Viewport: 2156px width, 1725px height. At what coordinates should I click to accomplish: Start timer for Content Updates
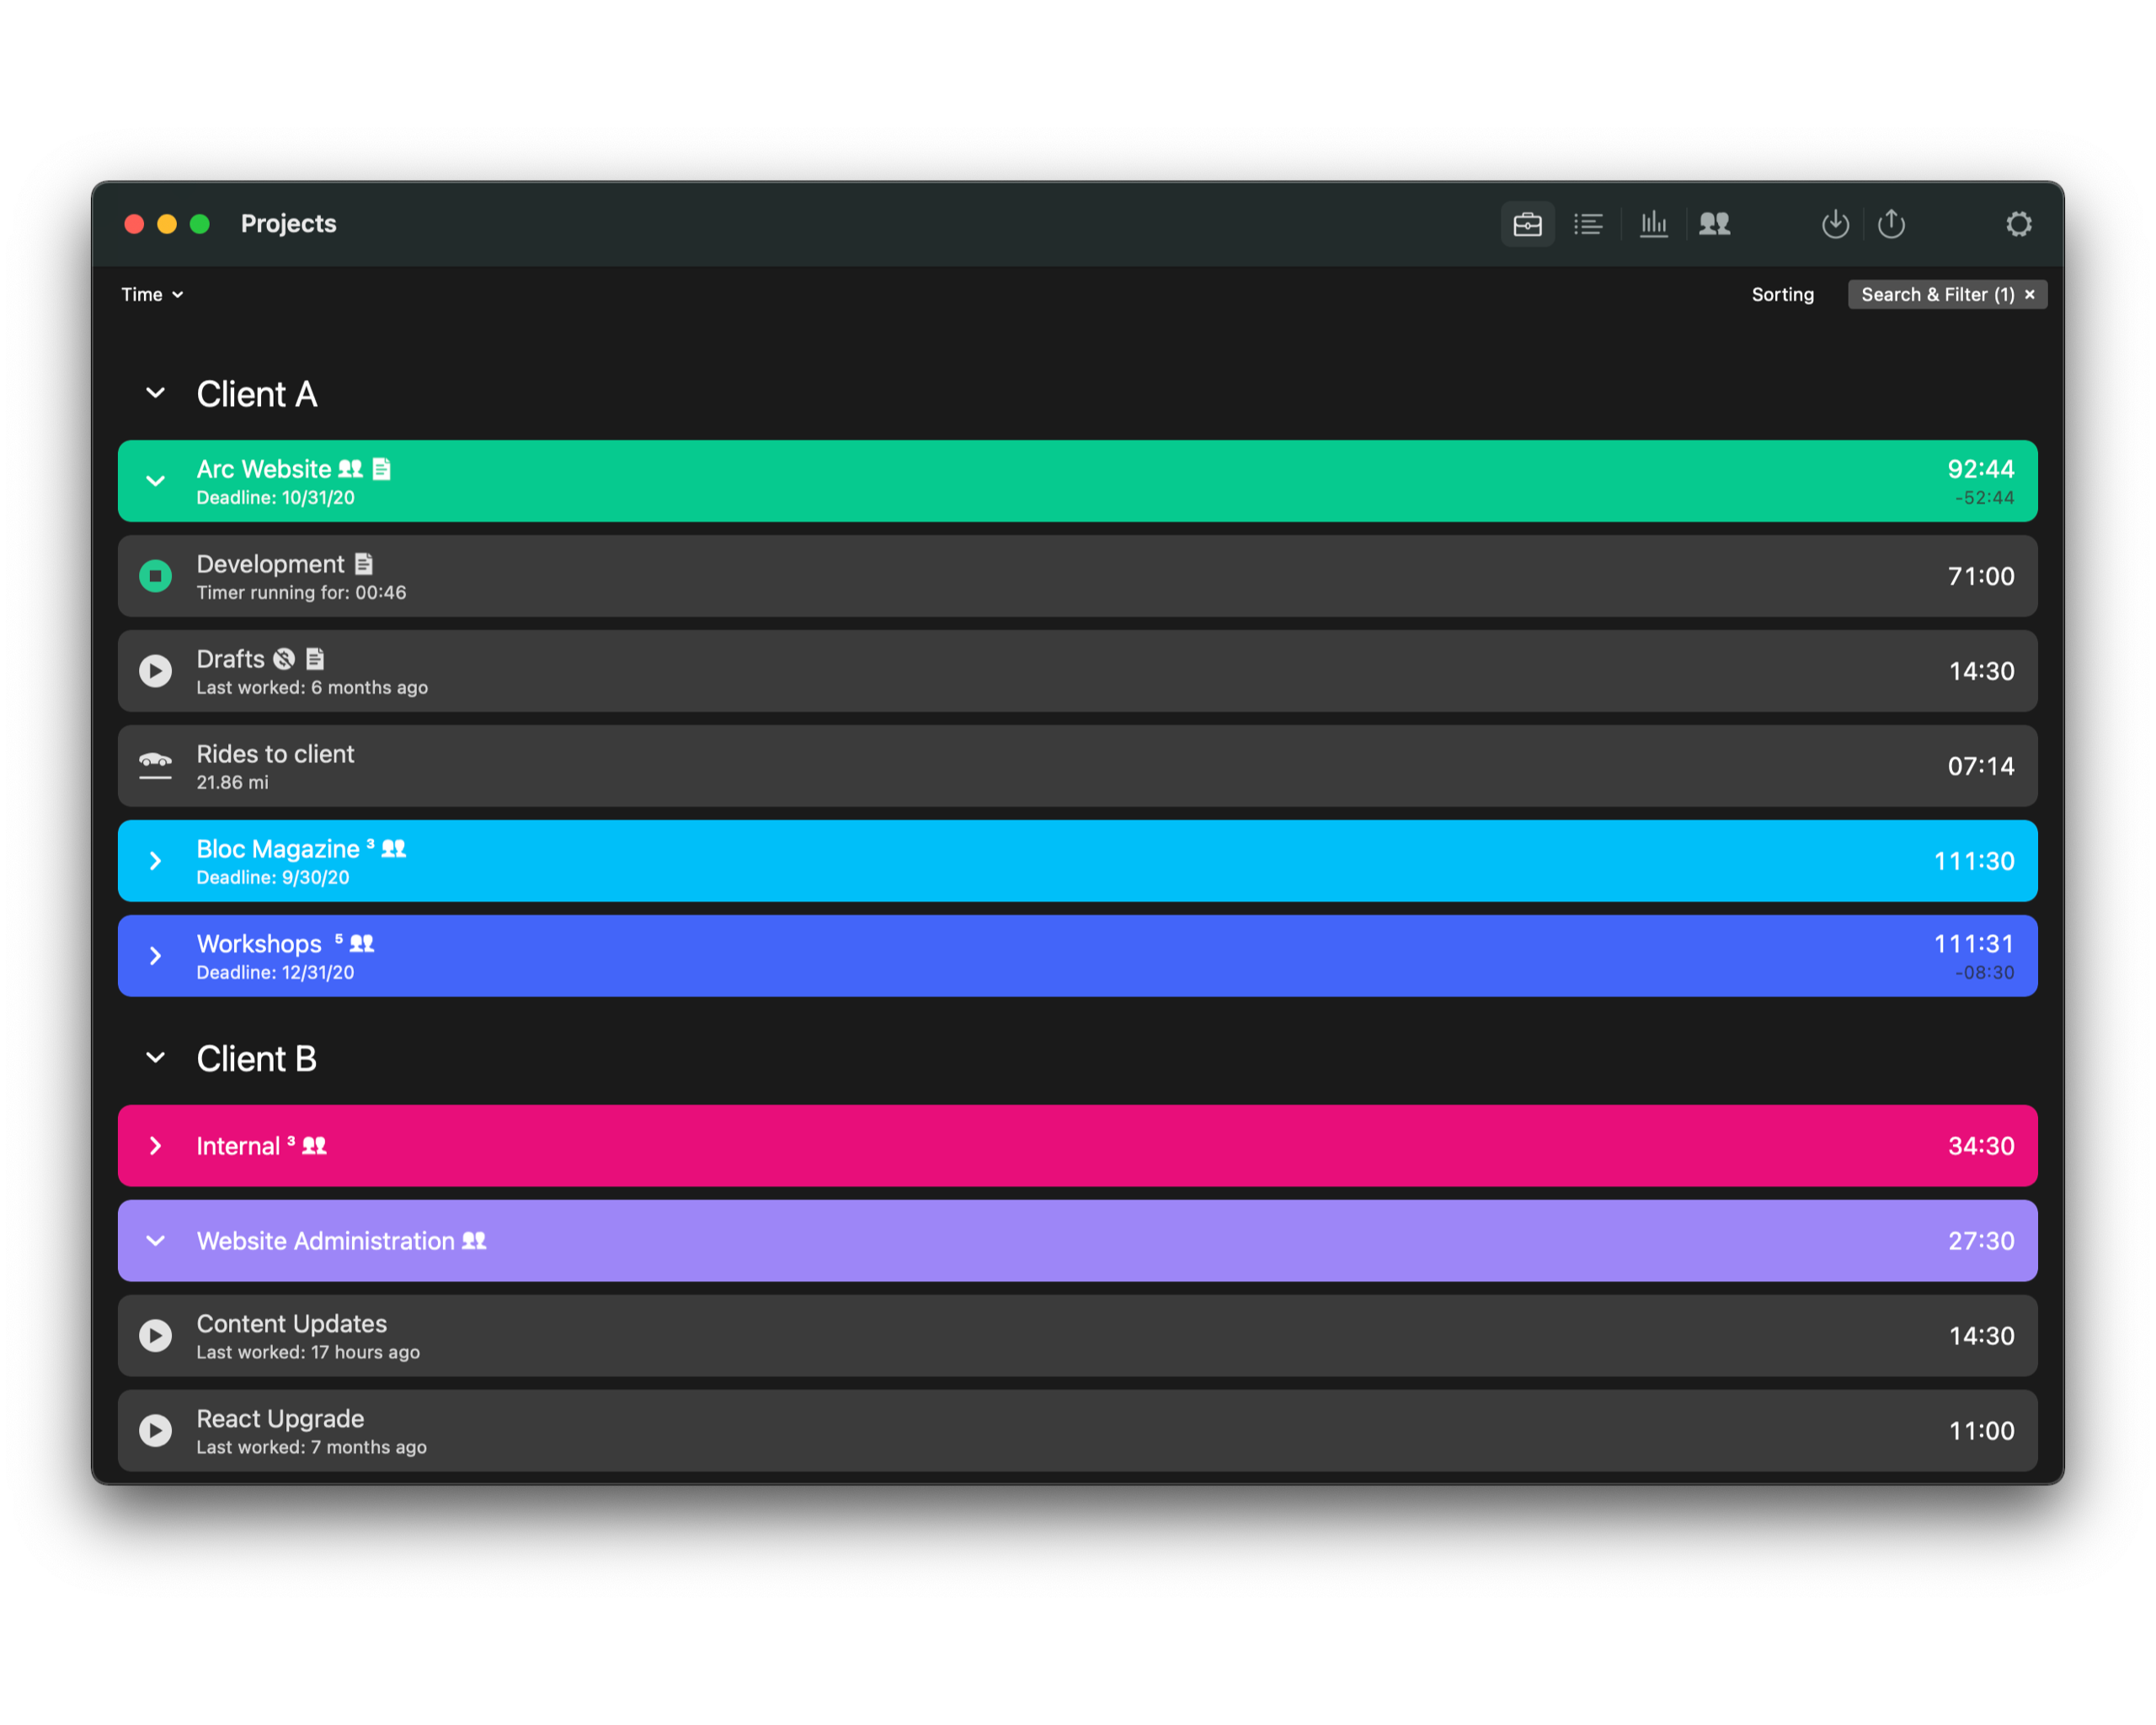pyautogui.click(x=155, y=1336)
